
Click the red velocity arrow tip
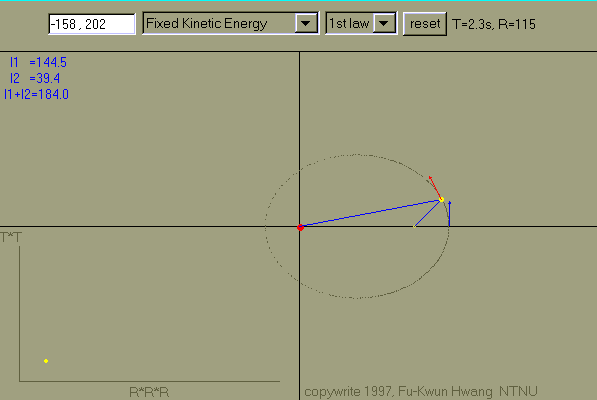click(430, 177)
